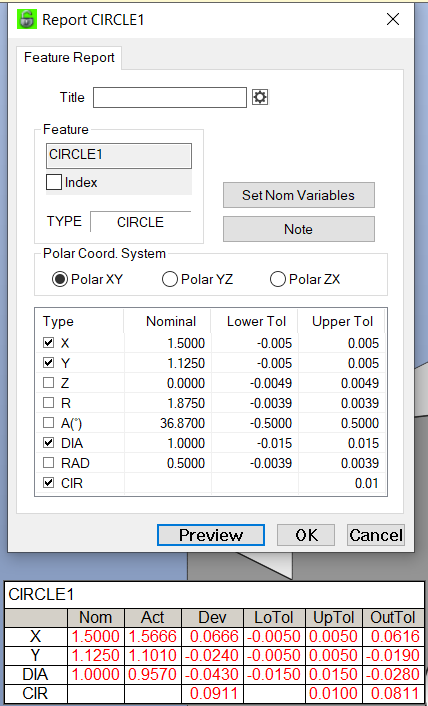The width and height of the screenshot is (428, 706).
Task: Click the Lower Tol column header
Action: point(254,321)
